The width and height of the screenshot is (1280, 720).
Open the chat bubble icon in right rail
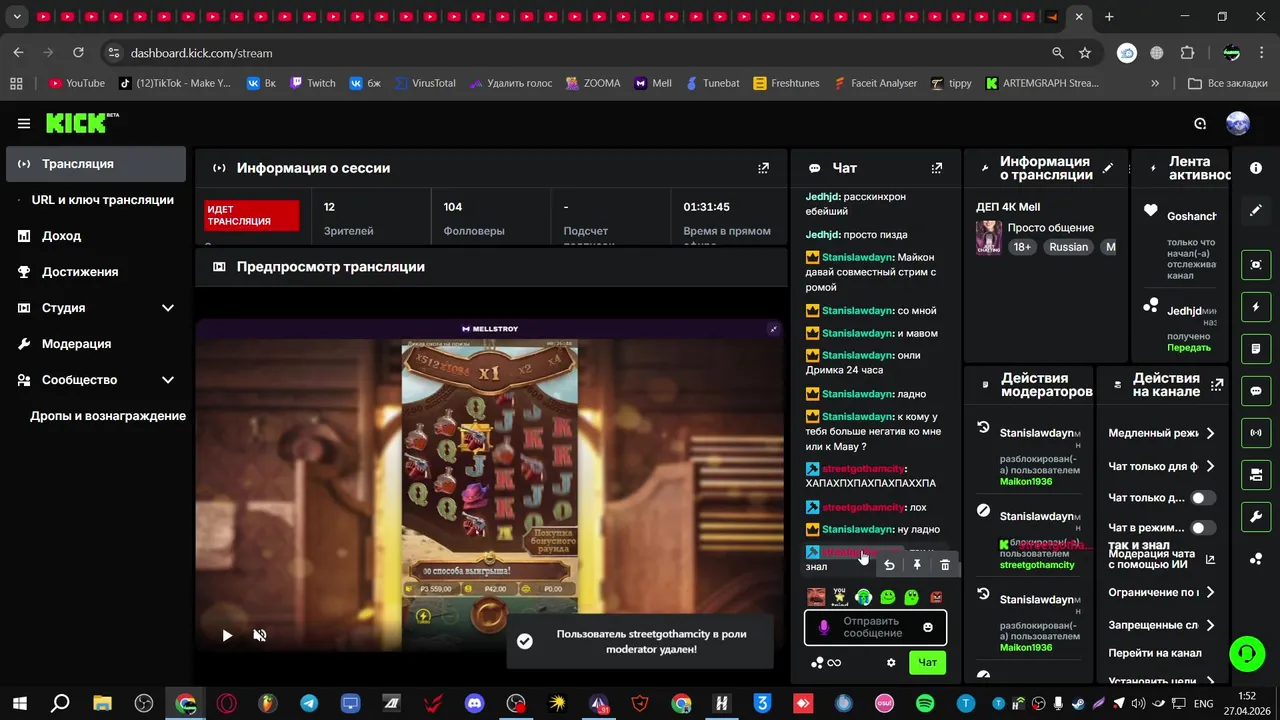point(1256,390)
